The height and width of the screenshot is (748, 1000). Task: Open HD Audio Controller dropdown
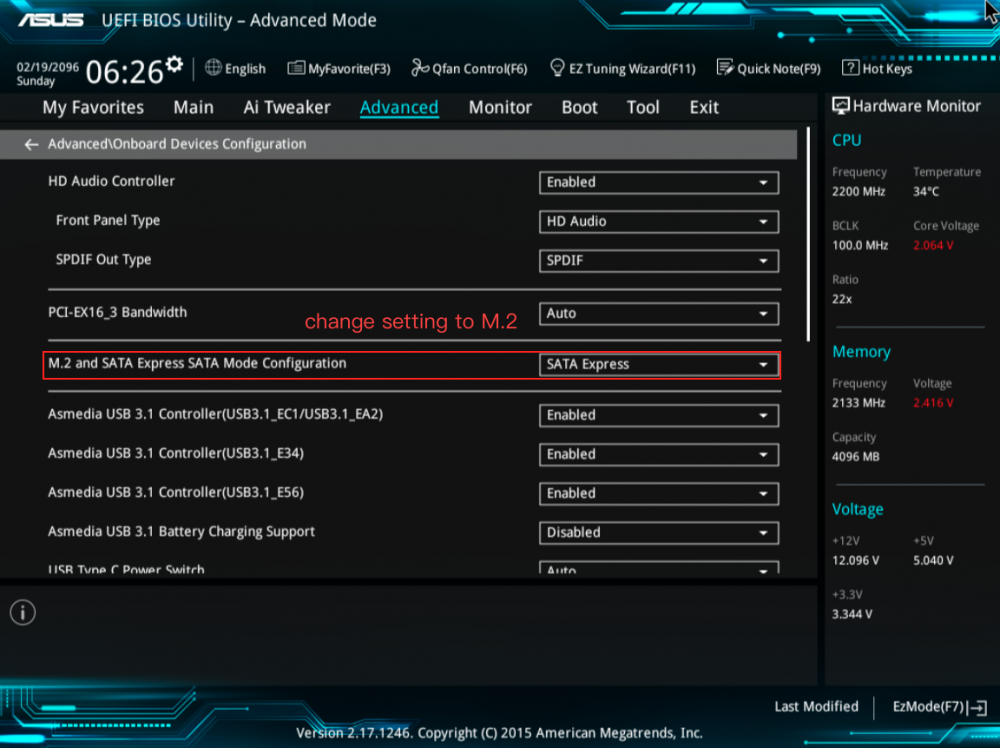point(659,182)
